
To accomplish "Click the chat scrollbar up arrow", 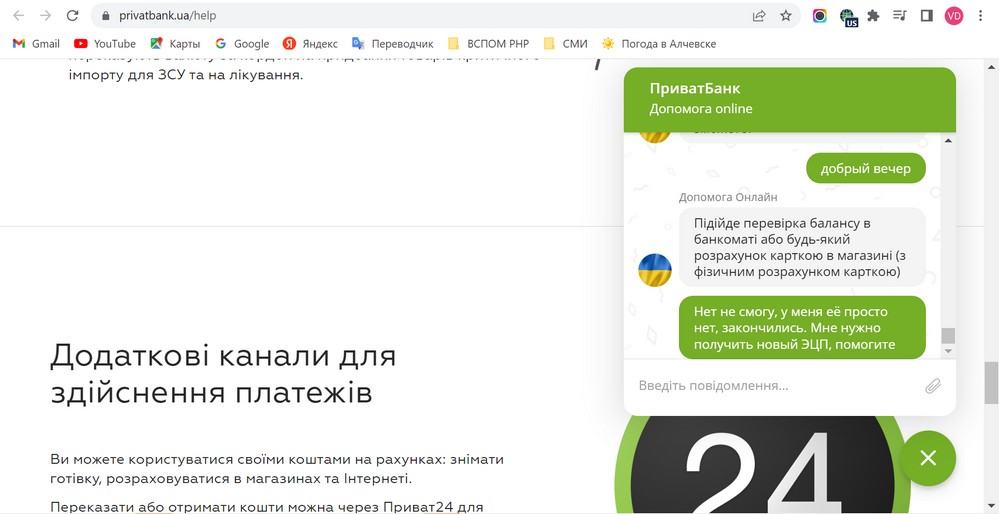I will (948, 140).
